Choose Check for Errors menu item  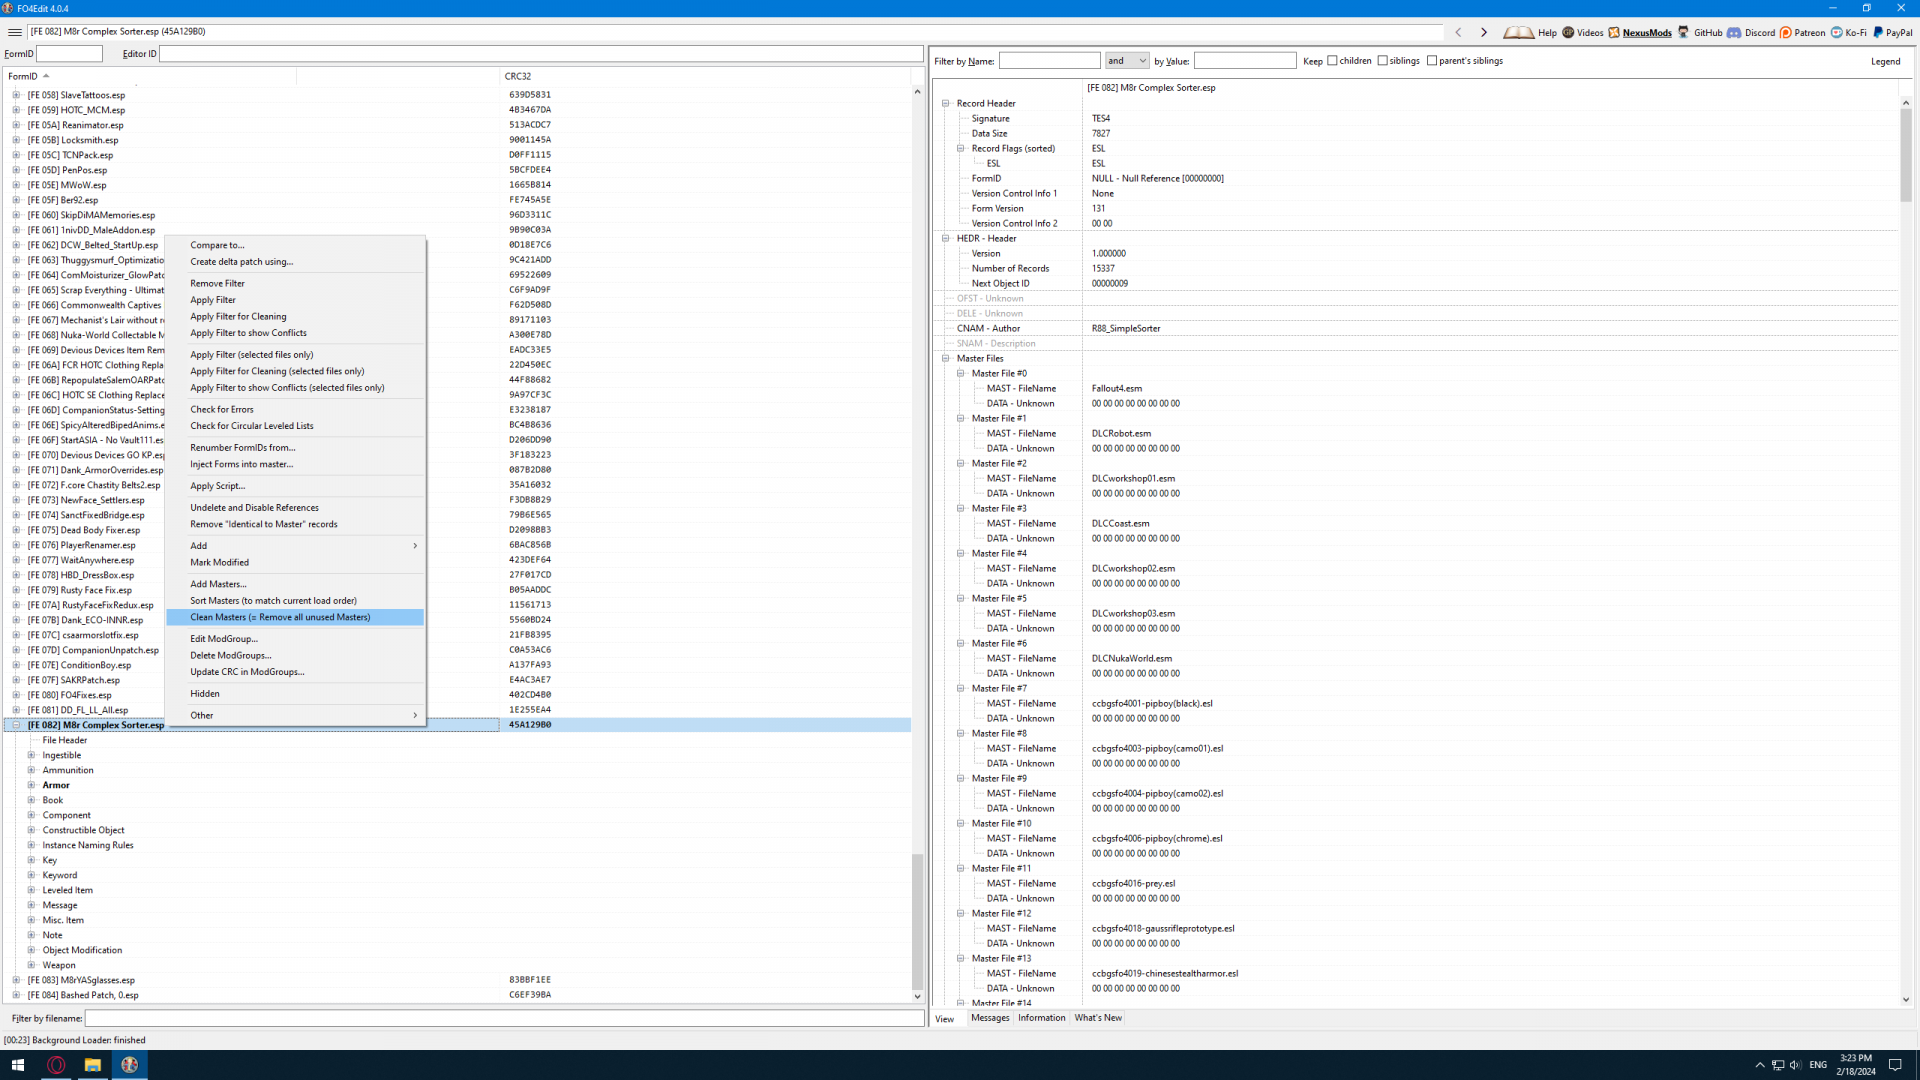(222, 409)
